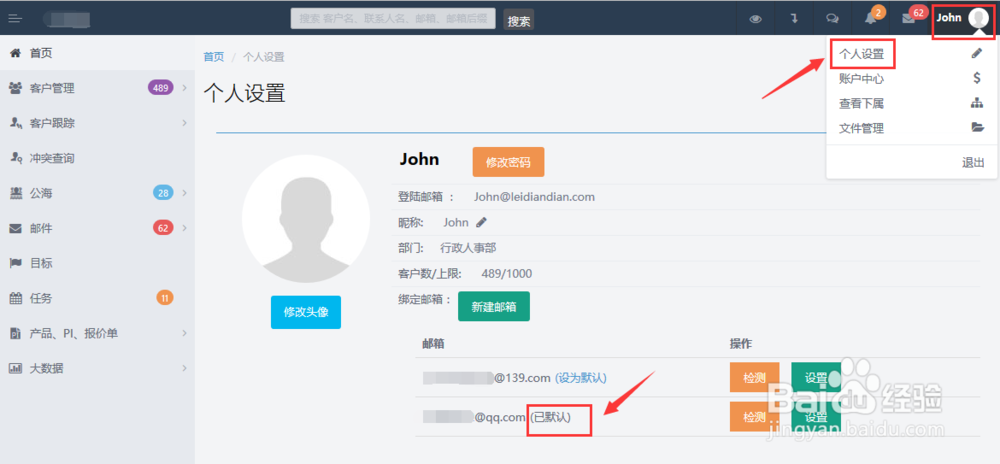Choose 退出 to log out
Screen dimensions: 1000x464
tap(973, 163)
